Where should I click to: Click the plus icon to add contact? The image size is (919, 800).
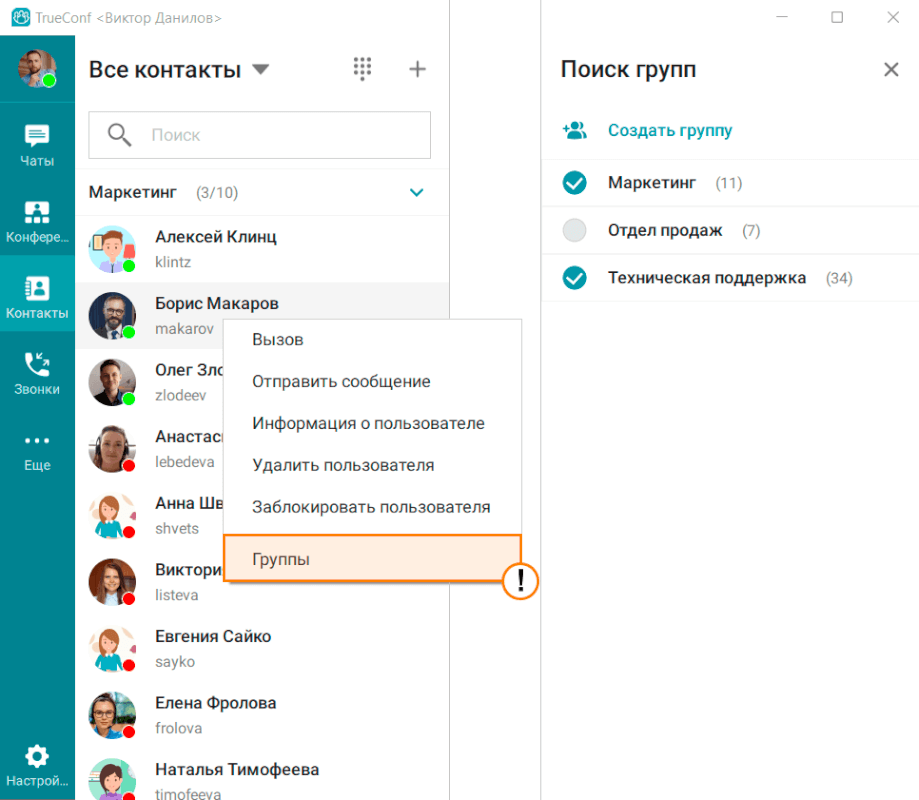tap(418, 69)
